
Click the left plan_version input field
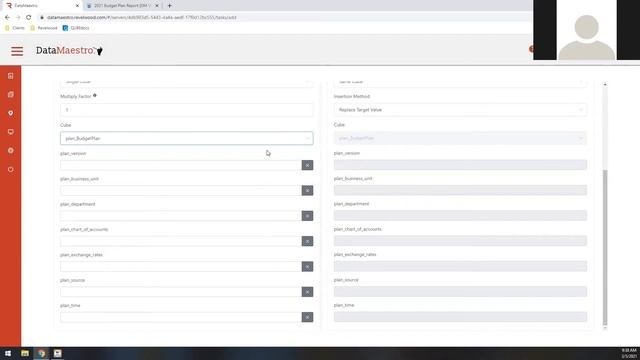point(181,165)
